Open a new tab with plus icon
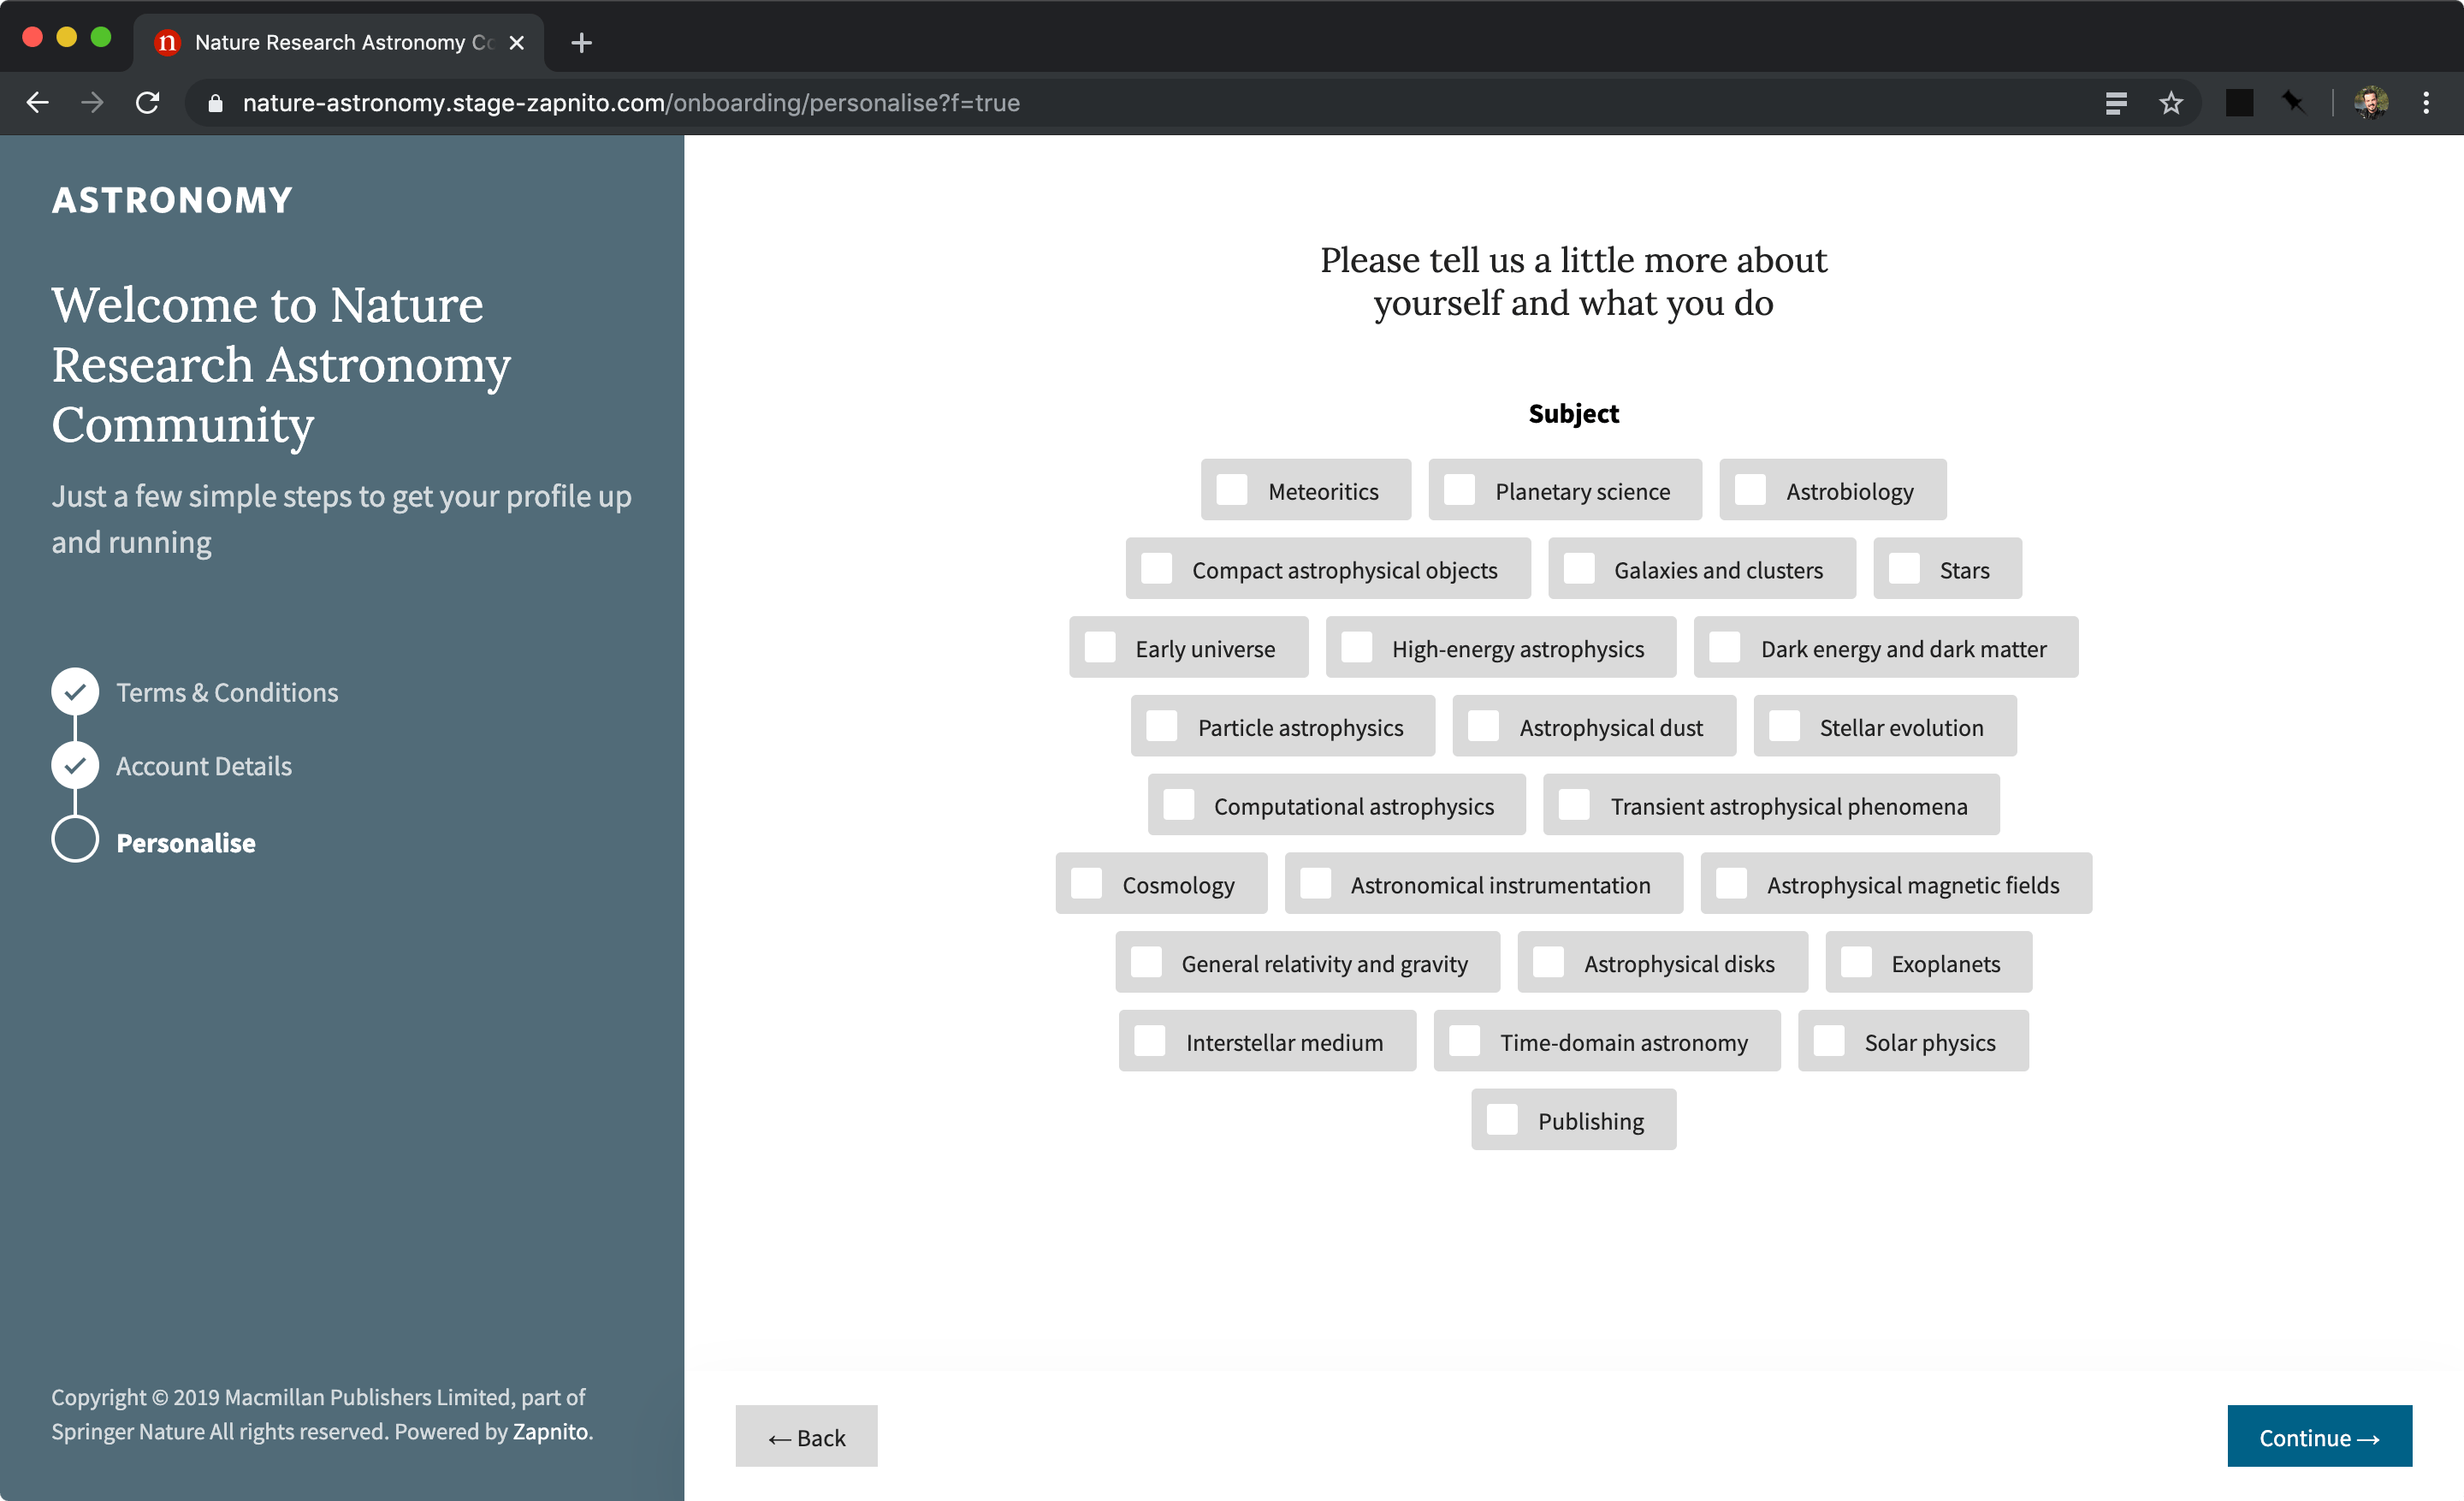Image resolution: width=2464 pixels, height=1501 pixels. (581, 43)
